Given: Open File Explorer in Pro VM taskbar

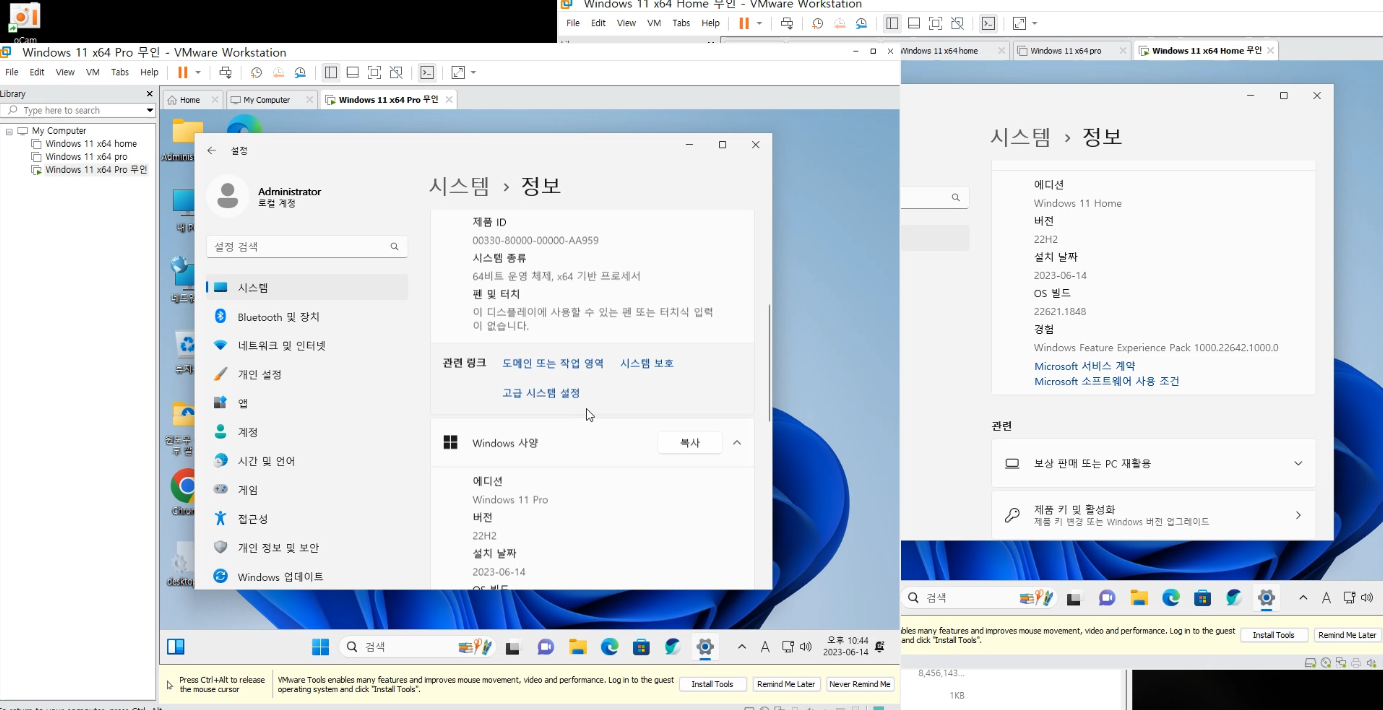Looking at the screenshot, I should point(578,647).
